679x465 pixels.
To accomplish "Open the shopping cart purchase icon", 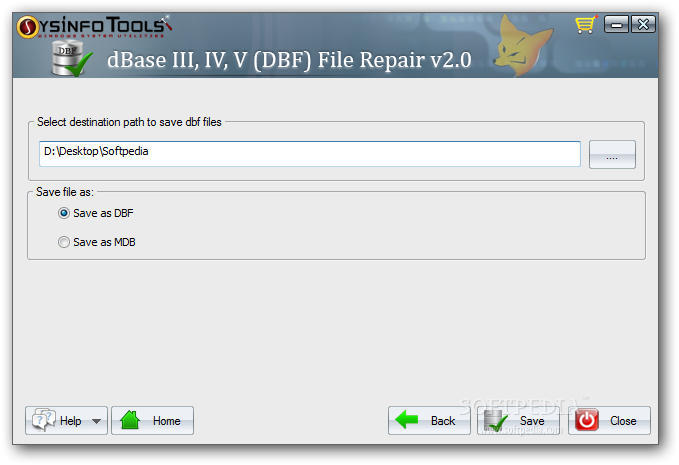I will 586,24.
